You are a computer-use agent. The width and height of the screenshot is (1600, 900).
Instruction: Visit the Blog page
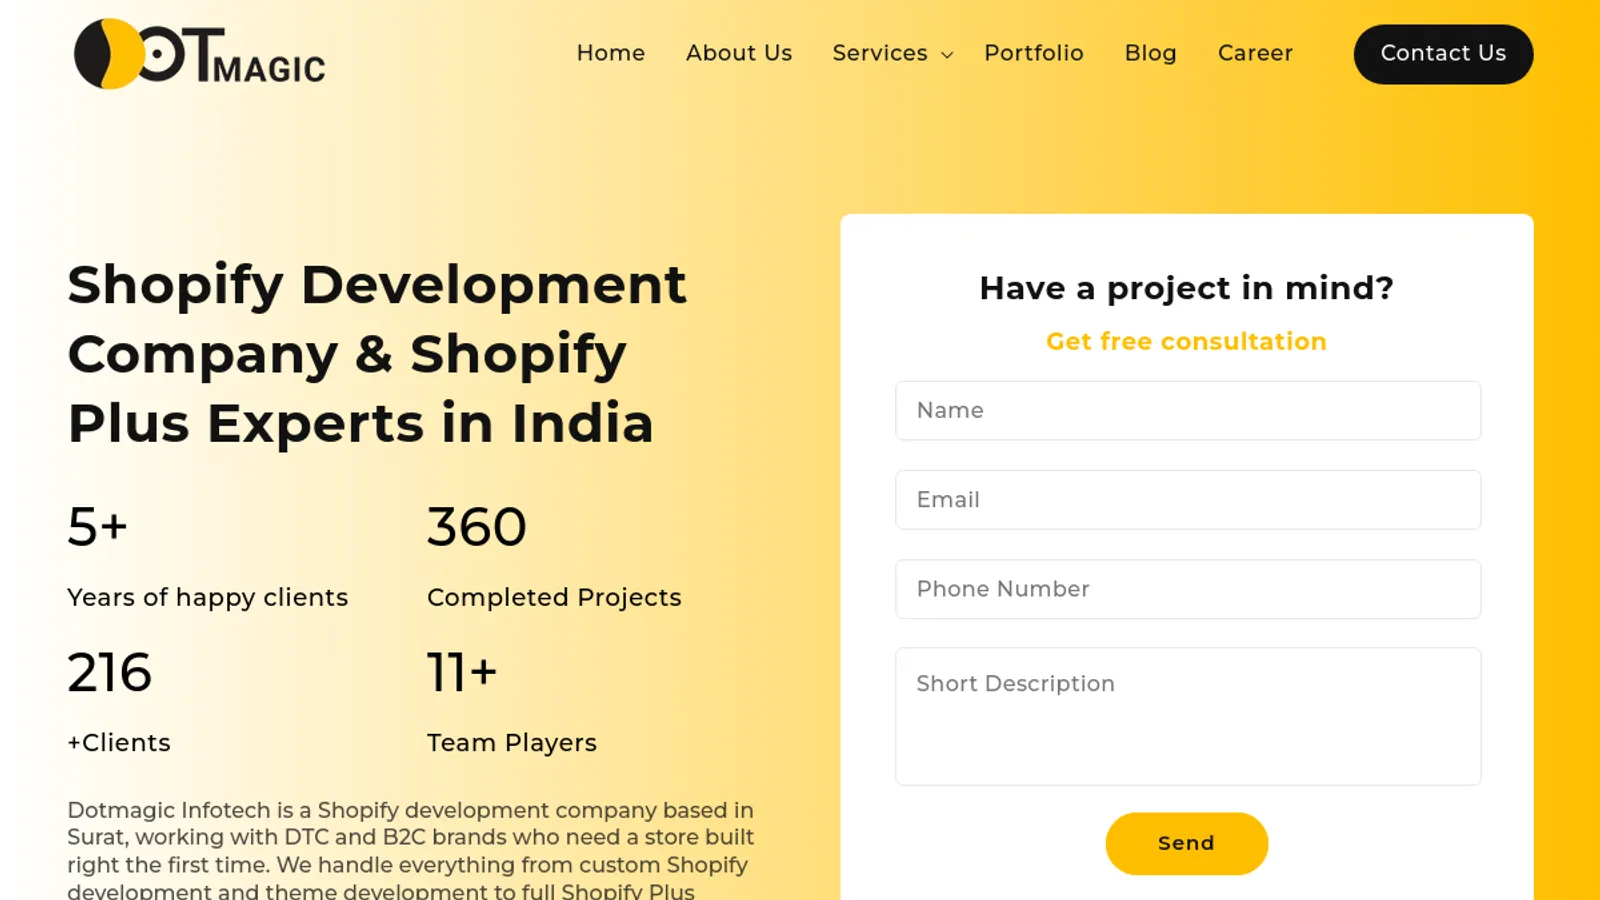click(1151, 53)
